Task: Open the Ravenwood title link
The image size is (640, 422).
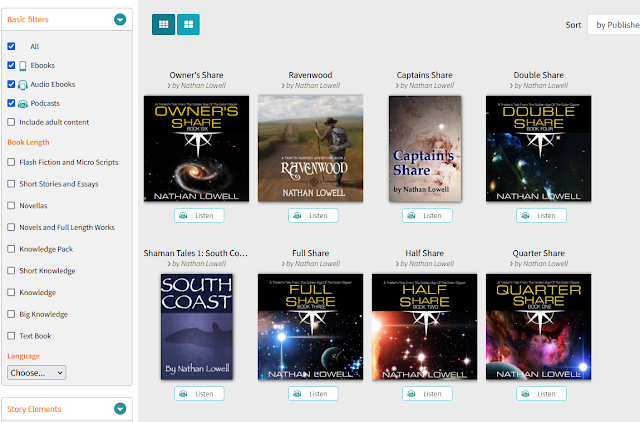Action: pyautogui.click(x=310, y=75)
